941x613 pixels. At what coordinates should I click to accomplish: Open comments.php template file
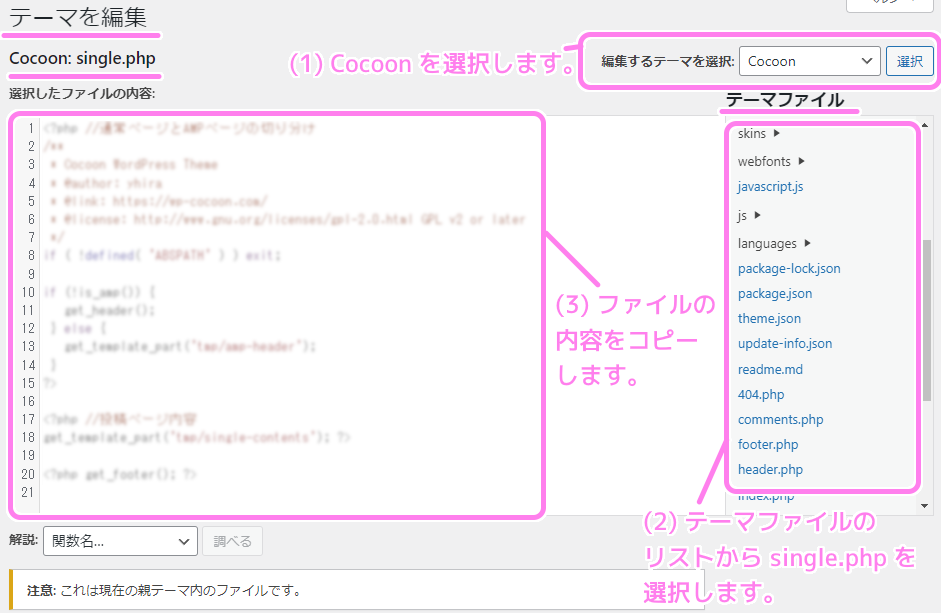[780, 420]
